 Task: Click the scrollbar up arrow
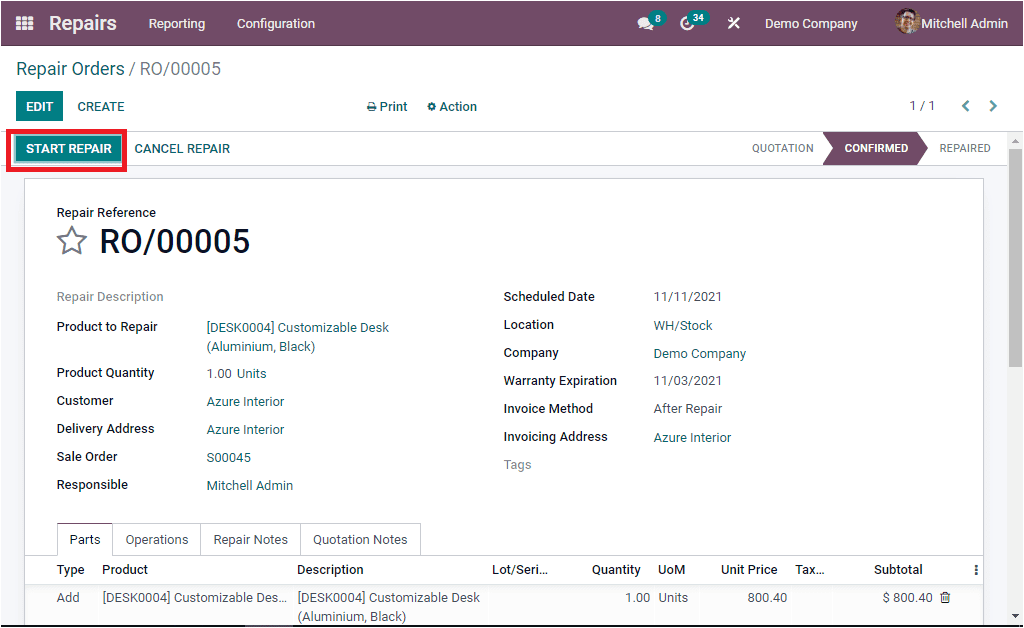[1015, 141]
